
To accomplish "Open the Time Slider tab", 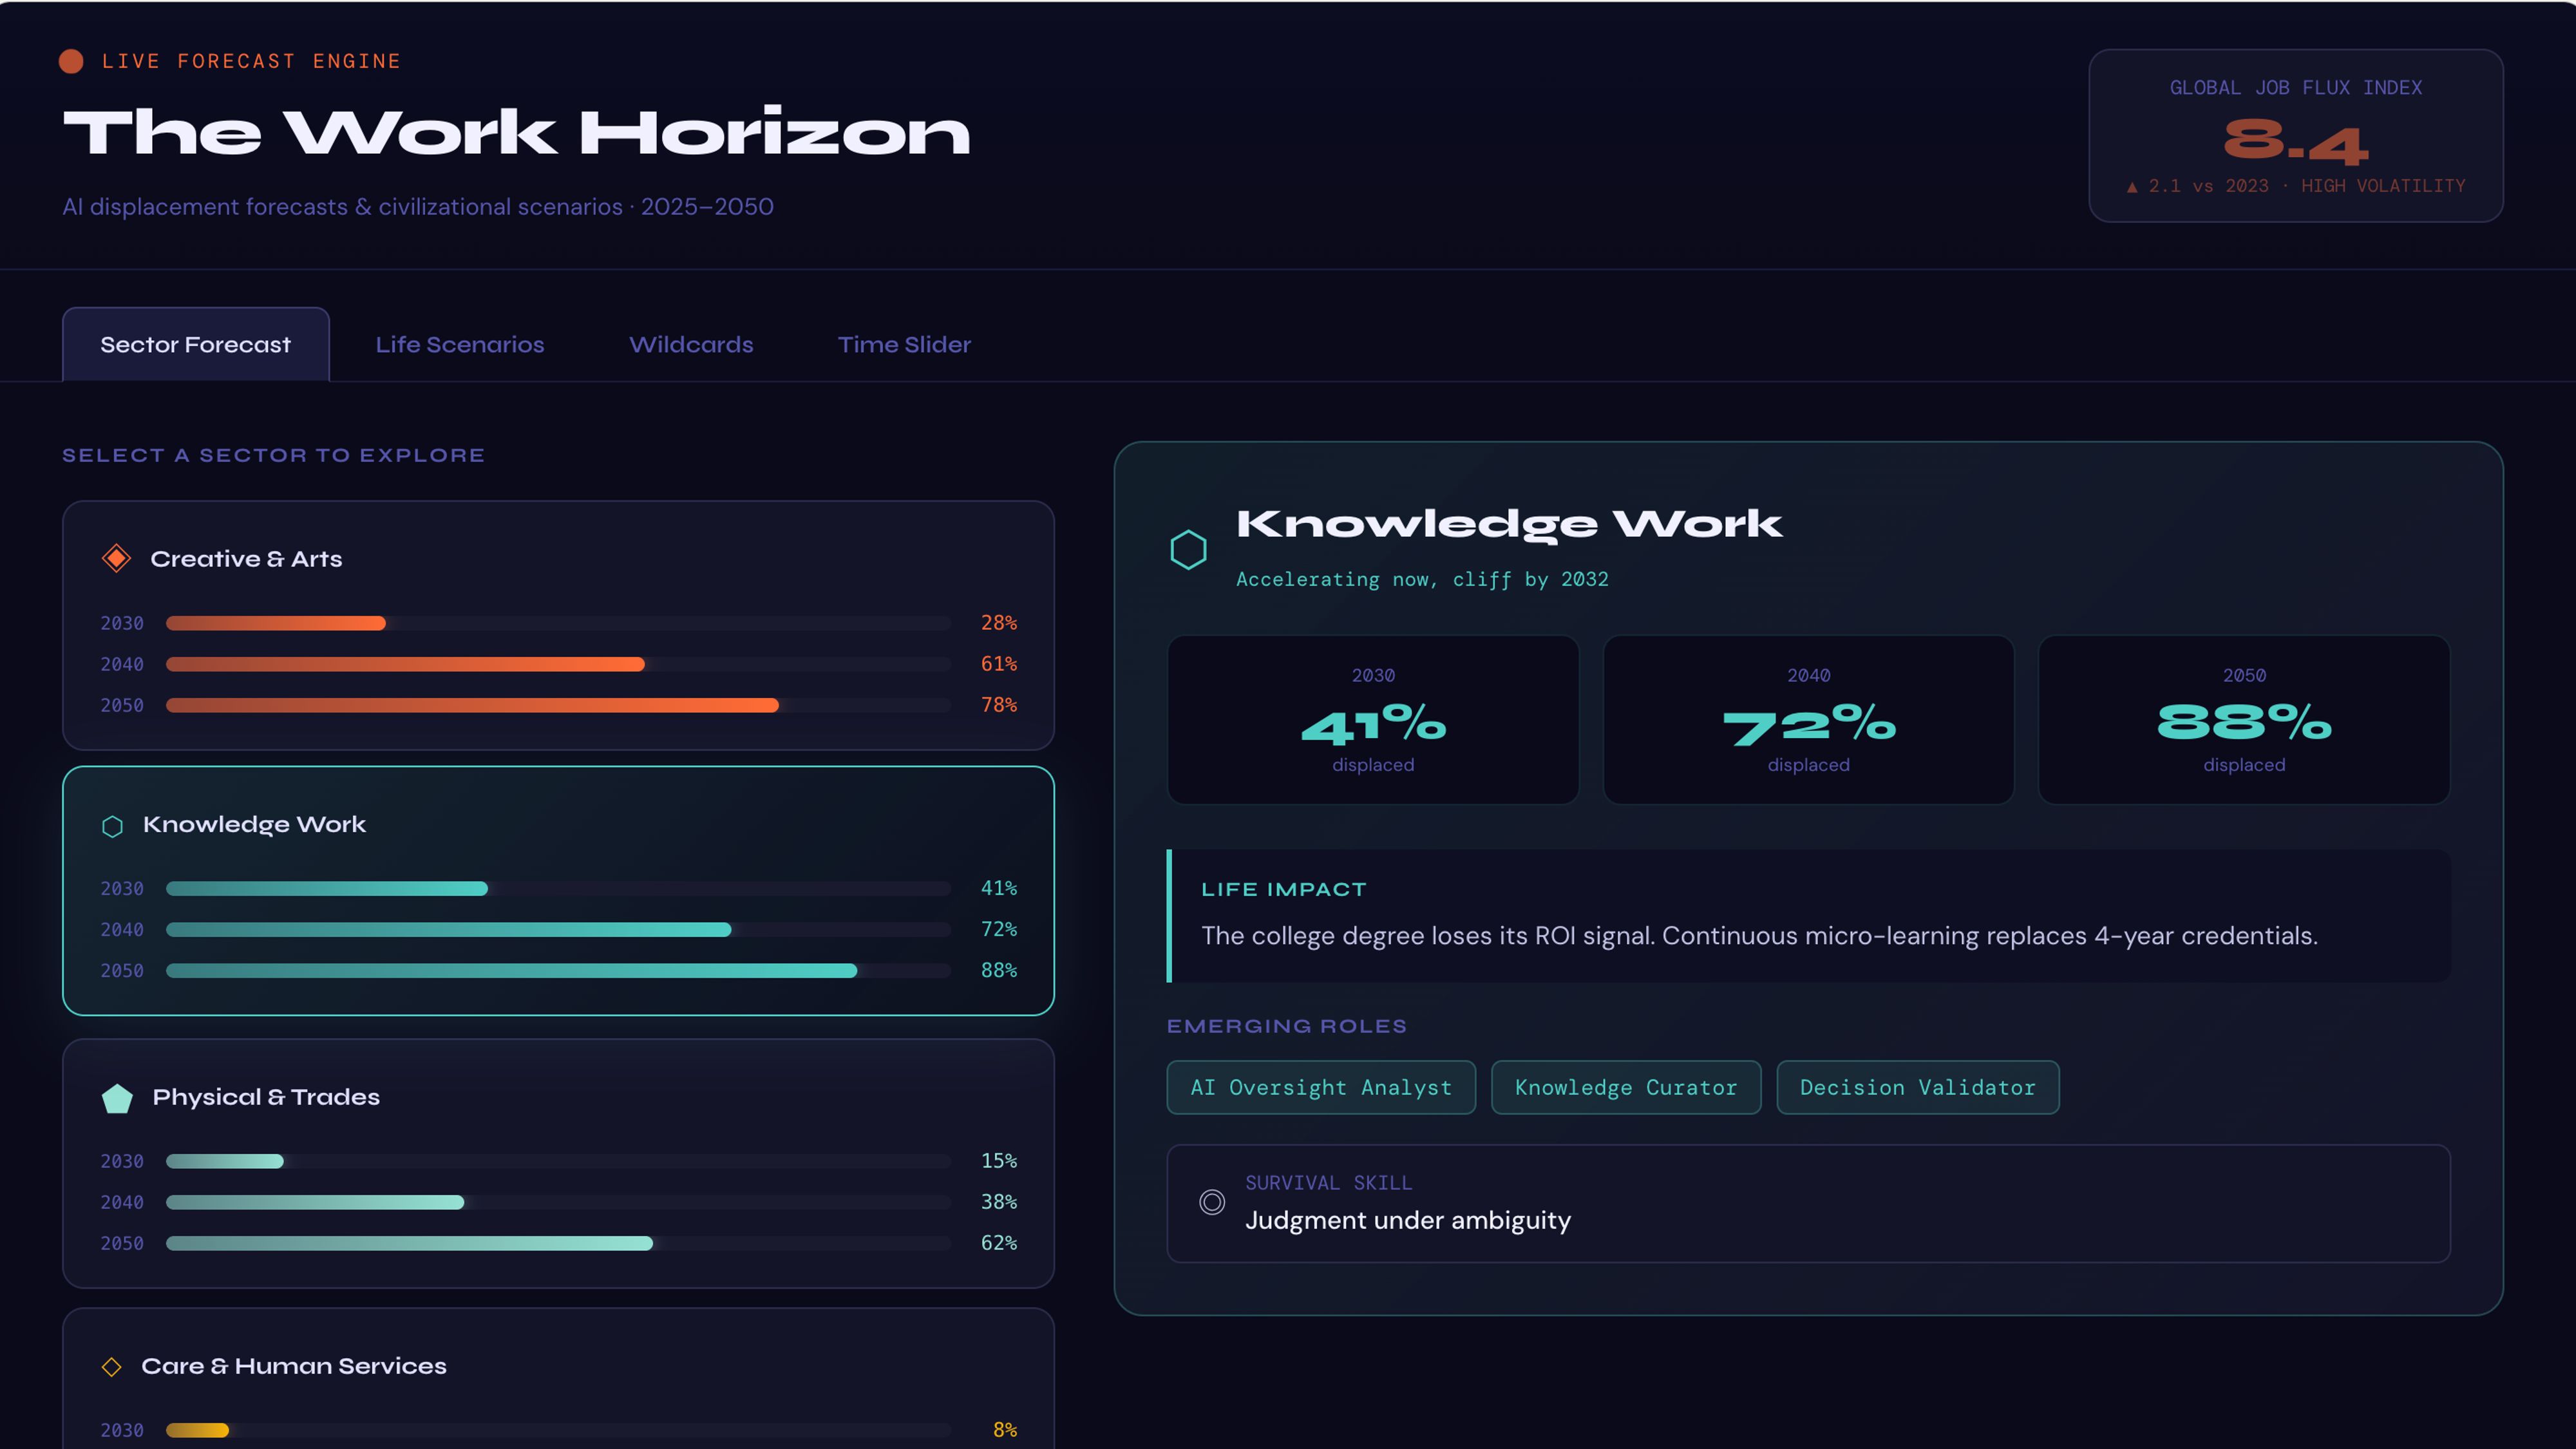I will point(904,345).
